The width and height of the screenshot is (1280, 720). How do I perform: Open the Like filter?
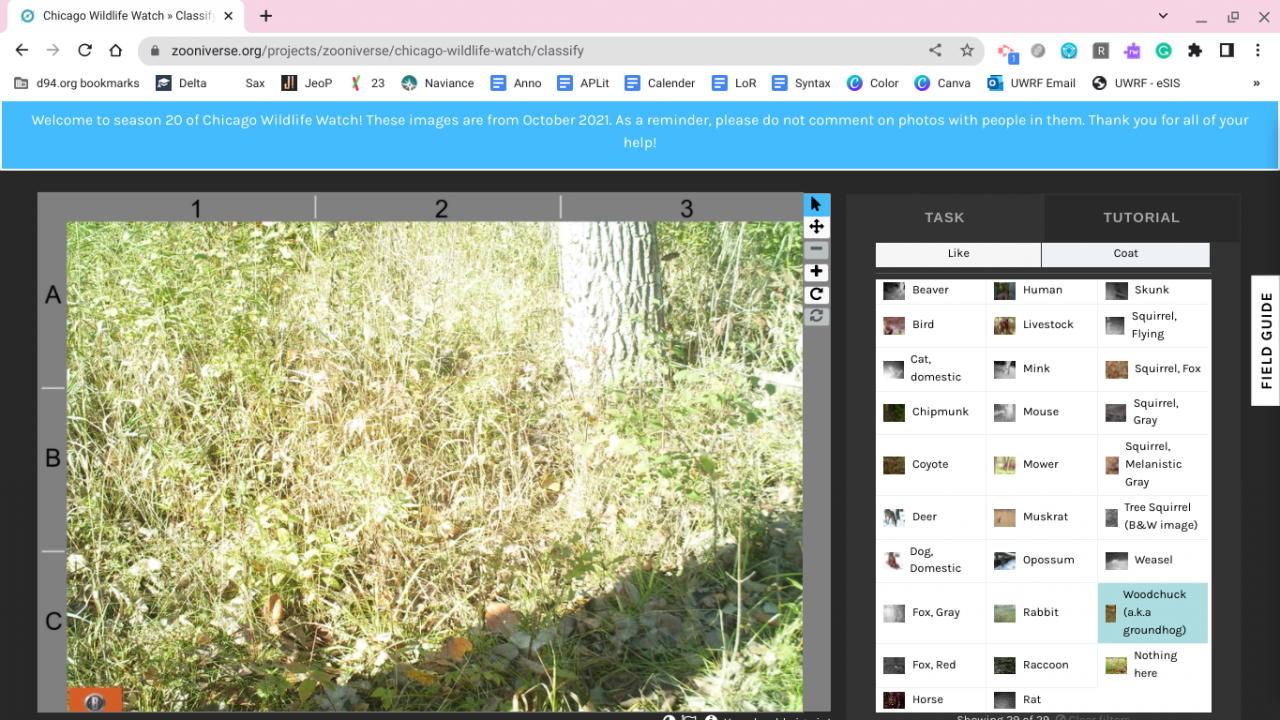point(958,254)
